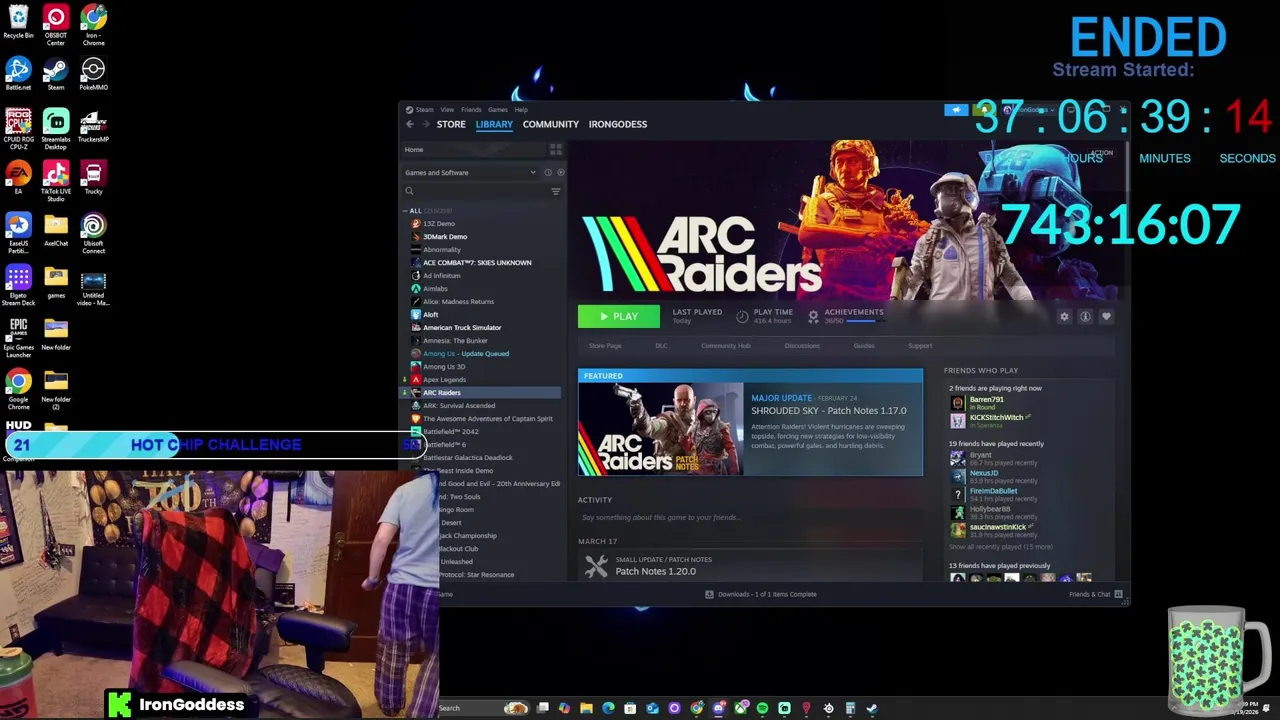
Task: Open ARC Raiders manage gear icon
Action: [1064, 316]
